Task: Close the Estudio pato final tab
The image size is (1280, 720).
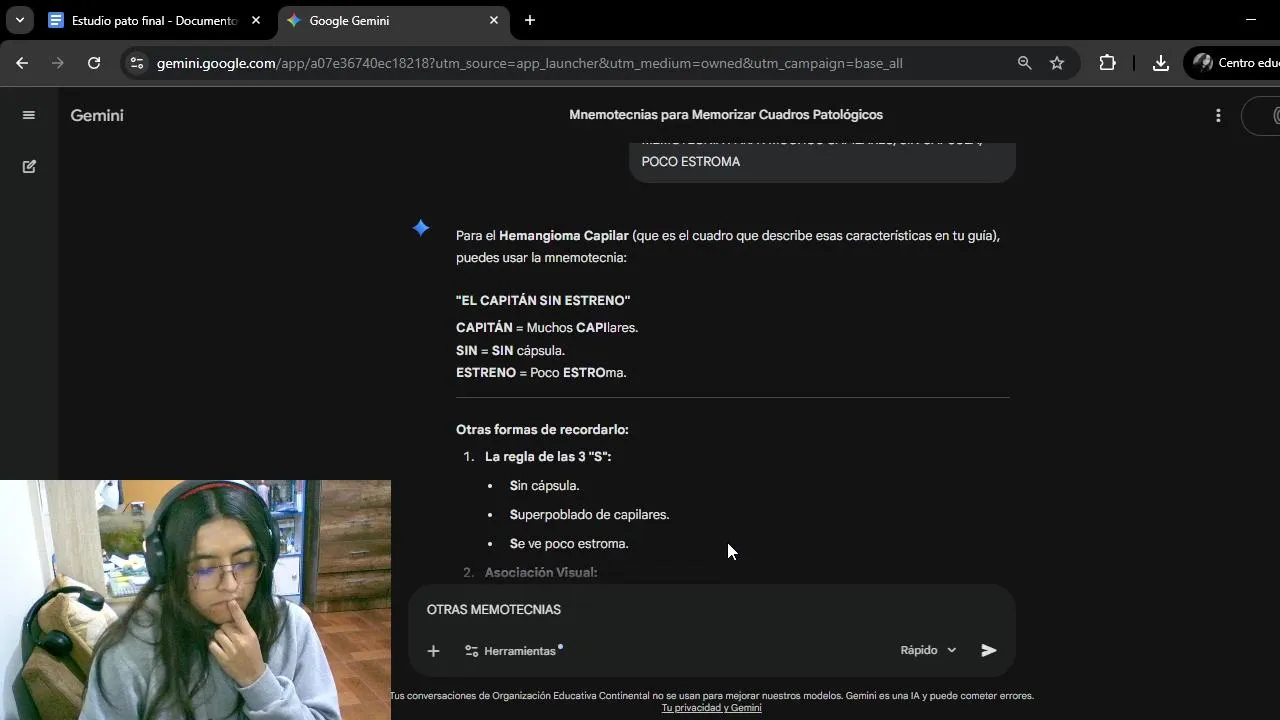Action: (x=256, y=20)
